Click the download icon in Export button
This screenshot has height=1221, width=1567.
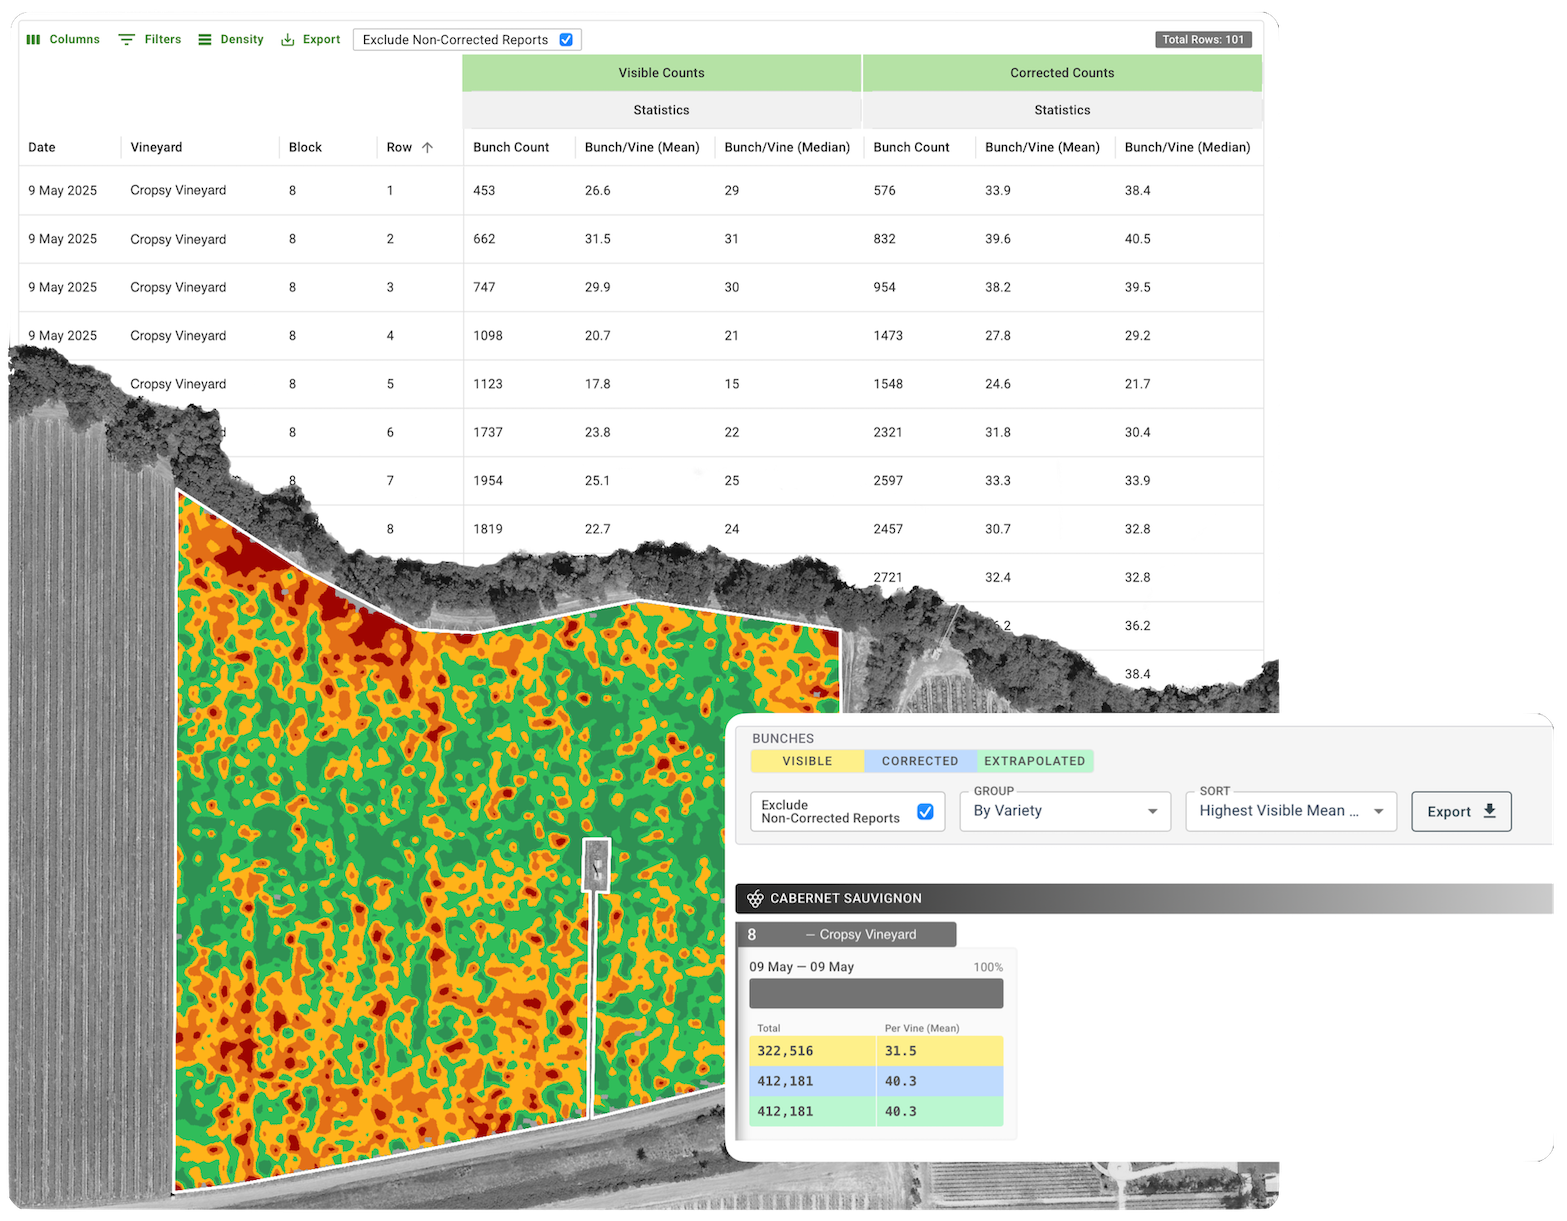pos(1490,811)
